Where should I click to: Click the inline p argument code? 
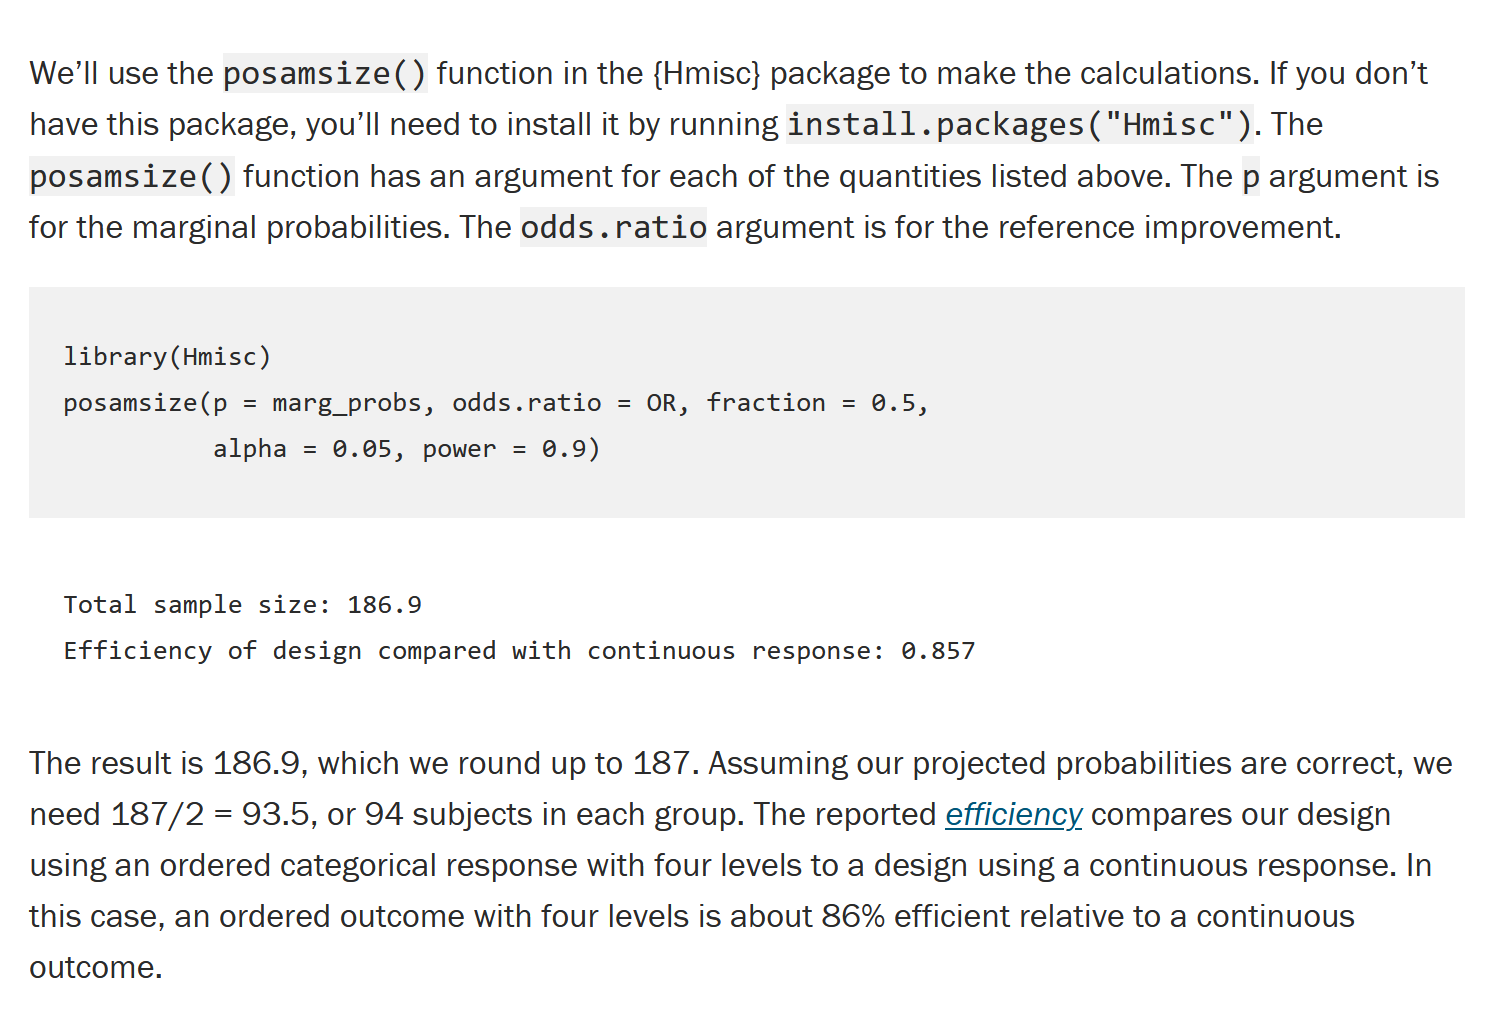click(1251, 177)
